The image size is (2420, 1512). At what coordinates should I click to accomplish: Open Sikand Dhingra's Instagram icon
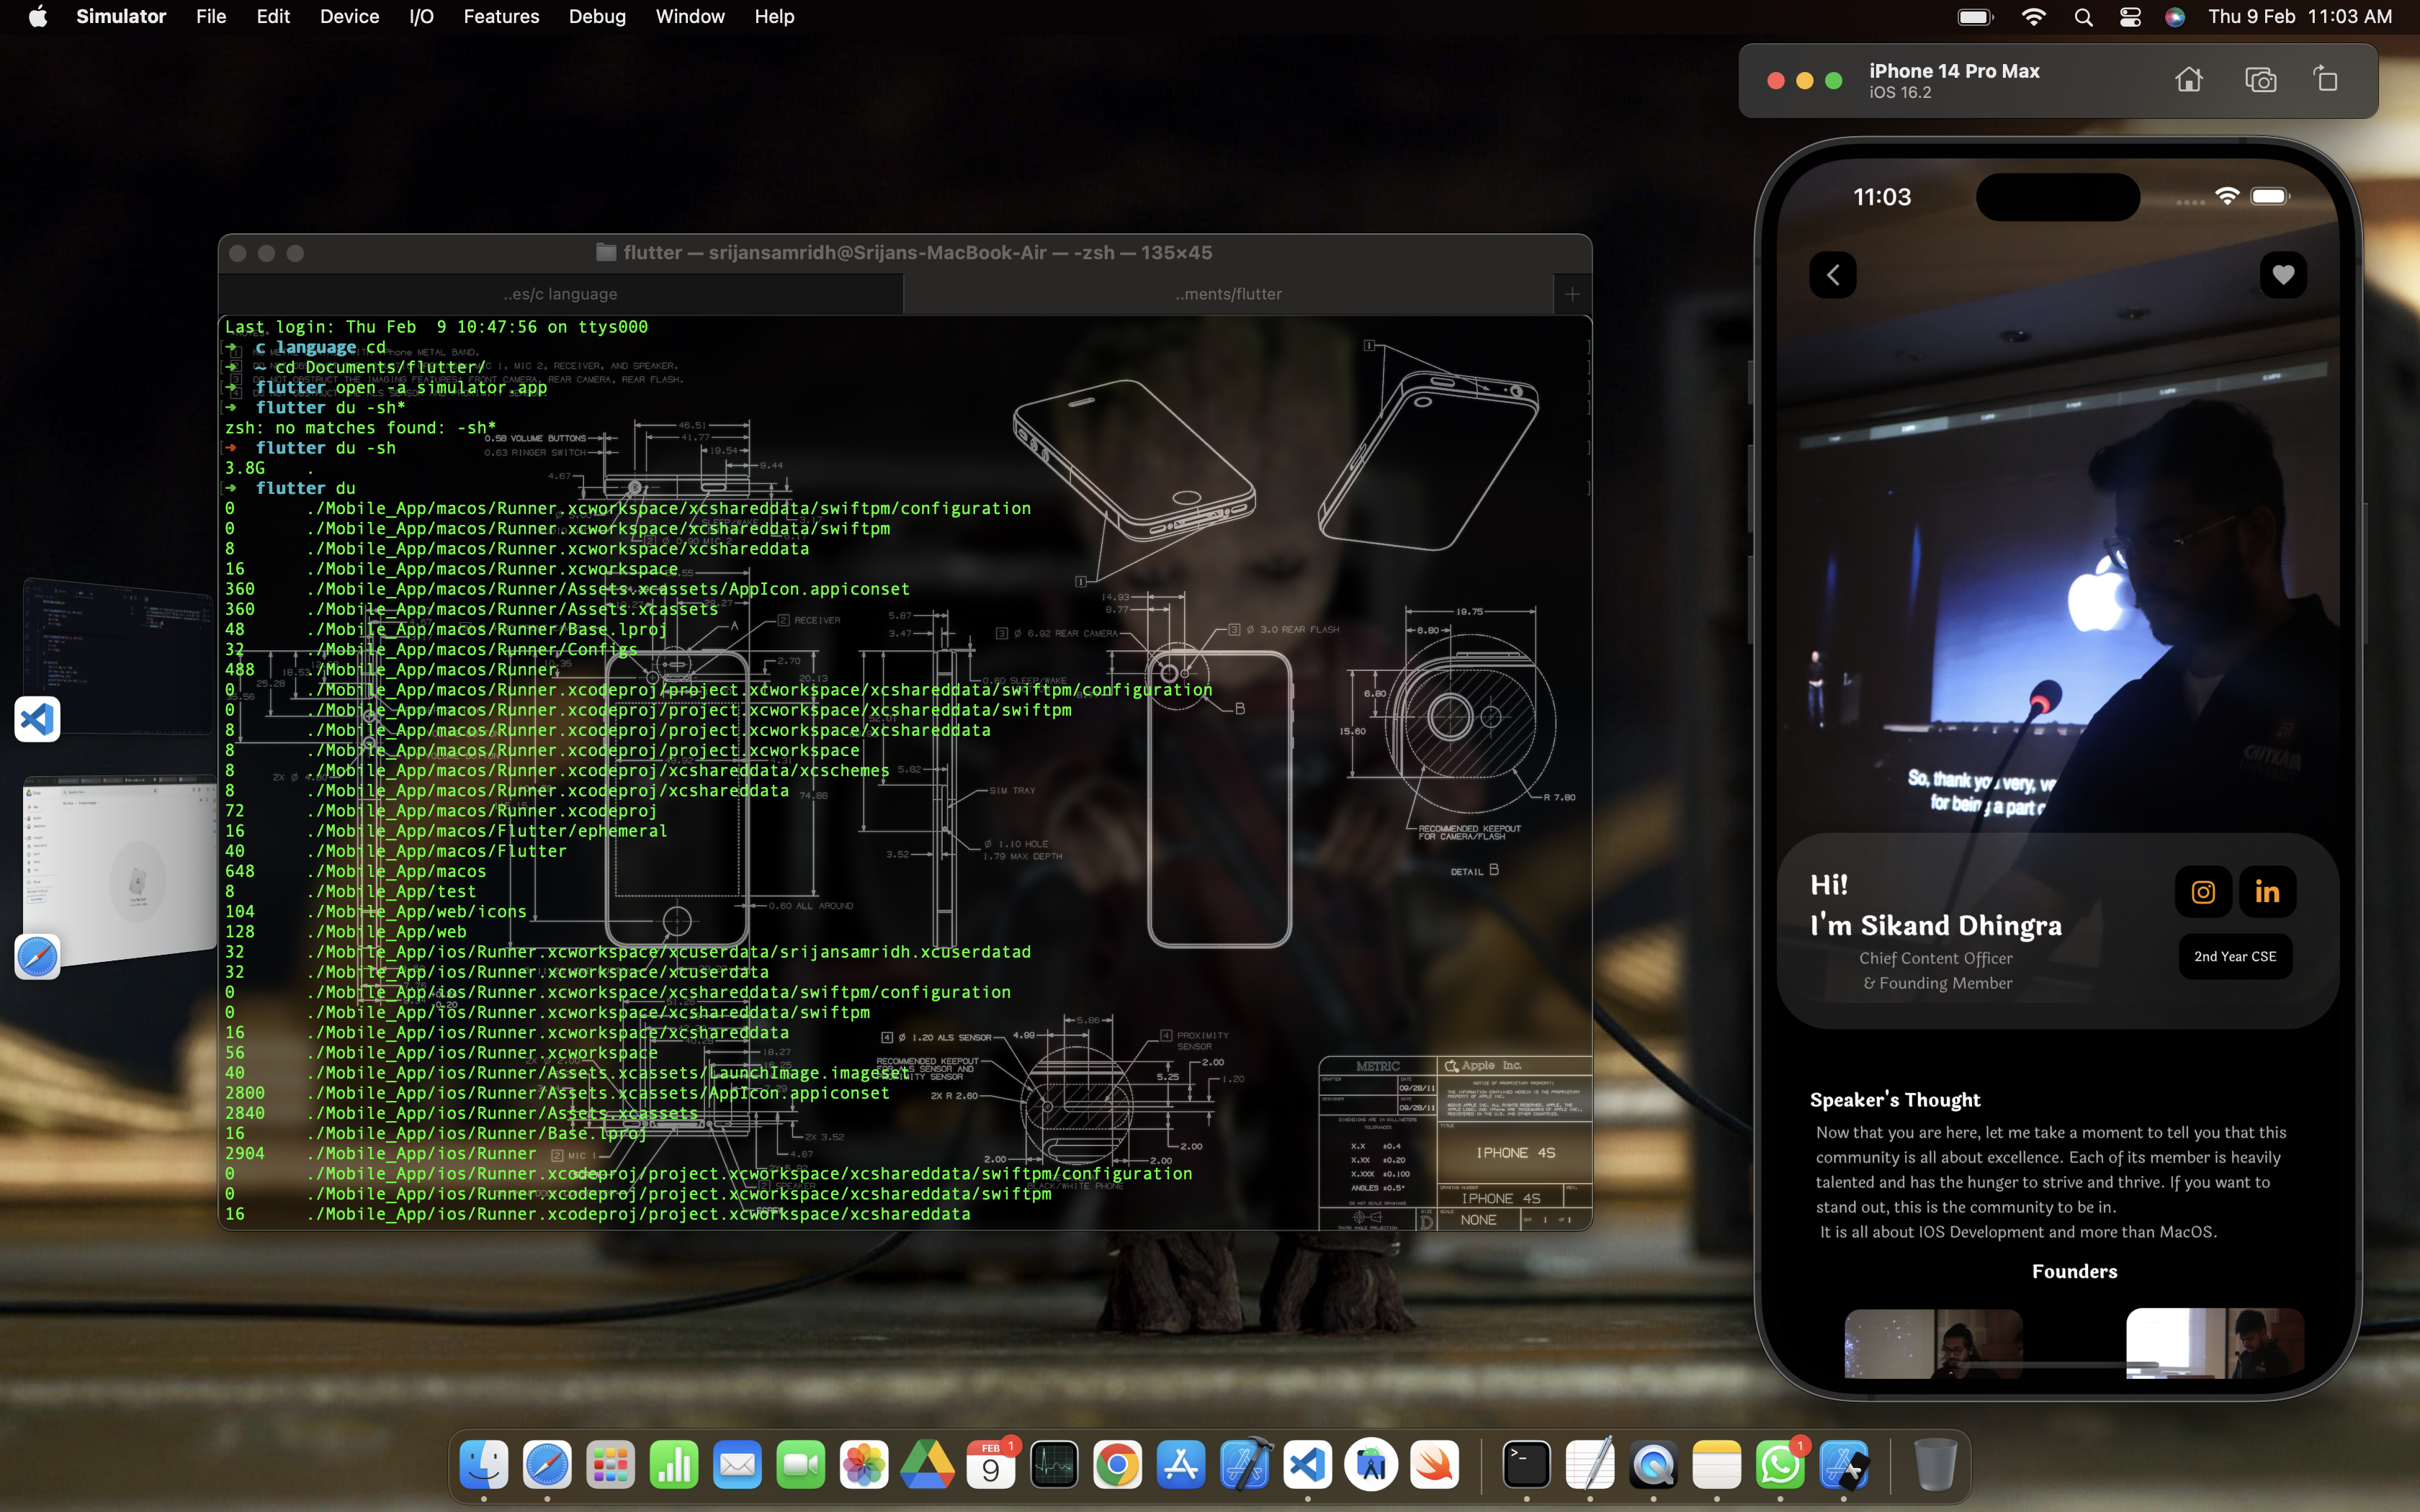tap(2203, 892)
